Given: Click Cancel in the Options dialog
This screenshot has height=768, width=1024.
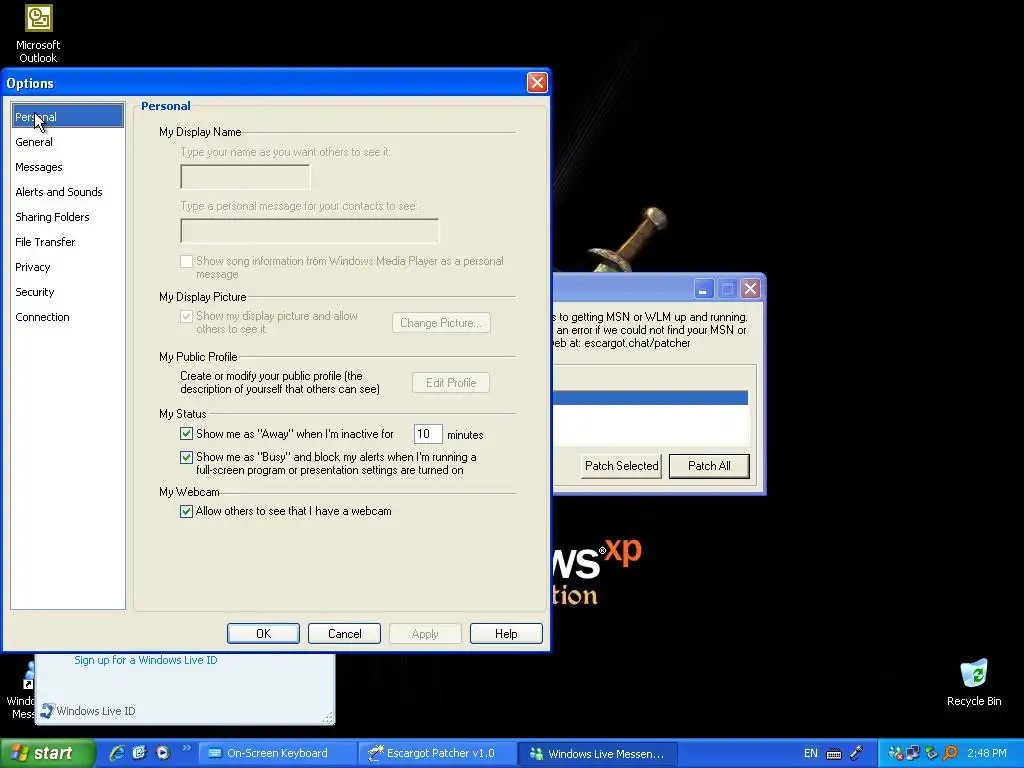Looking at the screenshot, I should (344, 633).
